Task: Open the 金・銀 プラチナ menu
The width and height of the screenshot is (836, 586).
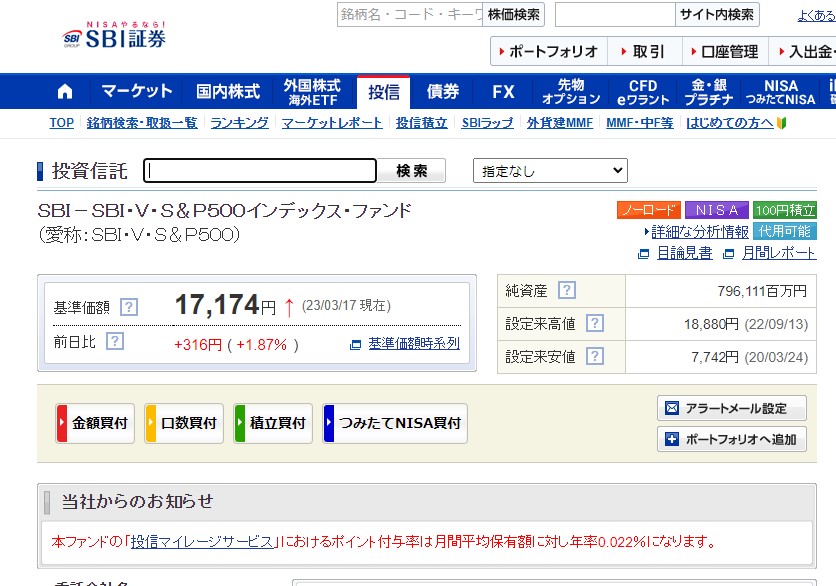Action: tap(709, 91)
